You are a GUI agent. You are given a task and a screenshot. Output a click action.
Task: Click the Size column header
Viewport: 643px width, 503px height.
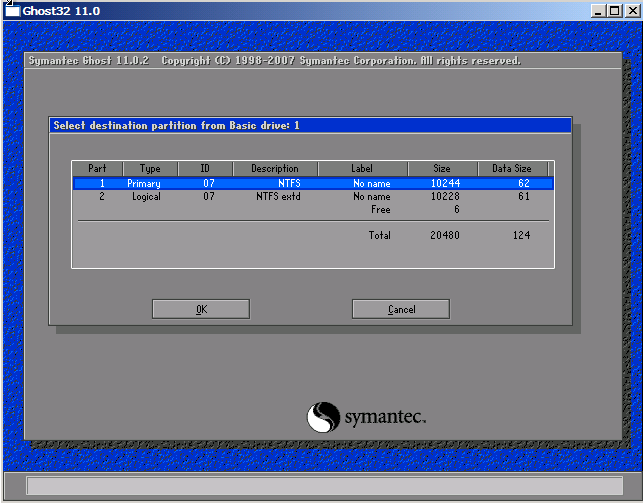coord(442,168)
